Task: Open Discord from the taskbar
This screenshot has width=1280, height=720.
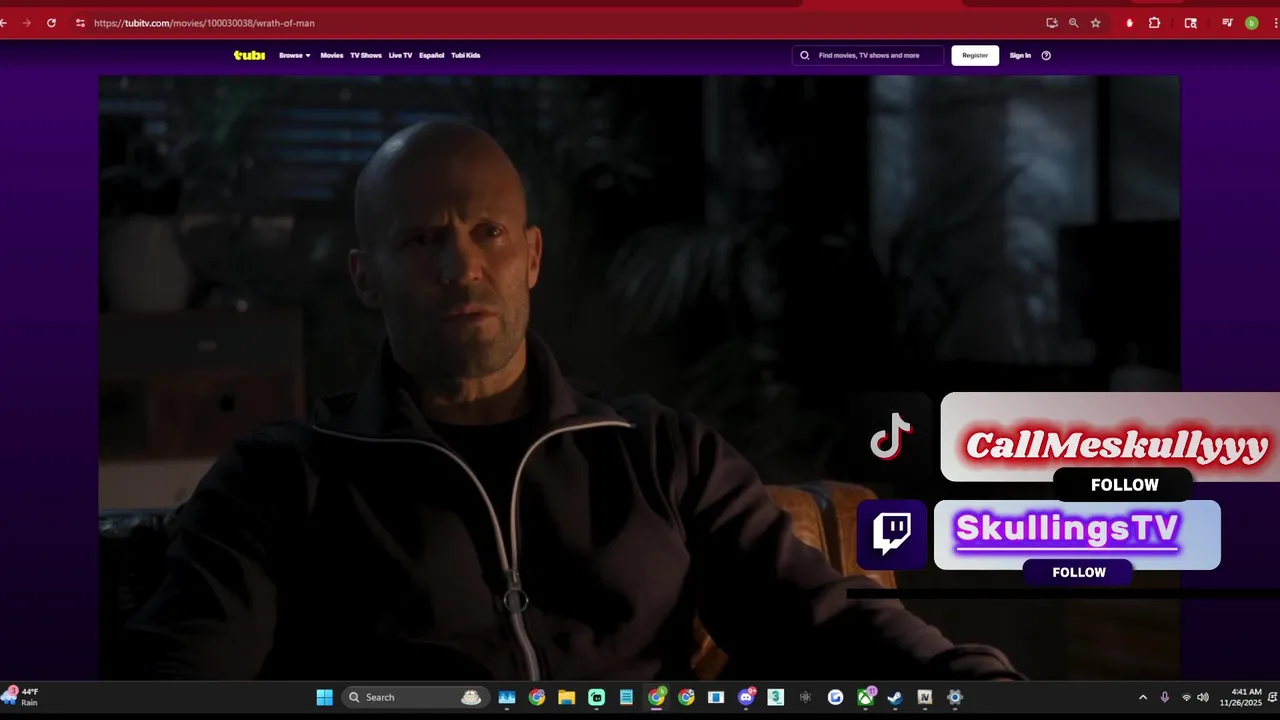Action: click(746, 697)
